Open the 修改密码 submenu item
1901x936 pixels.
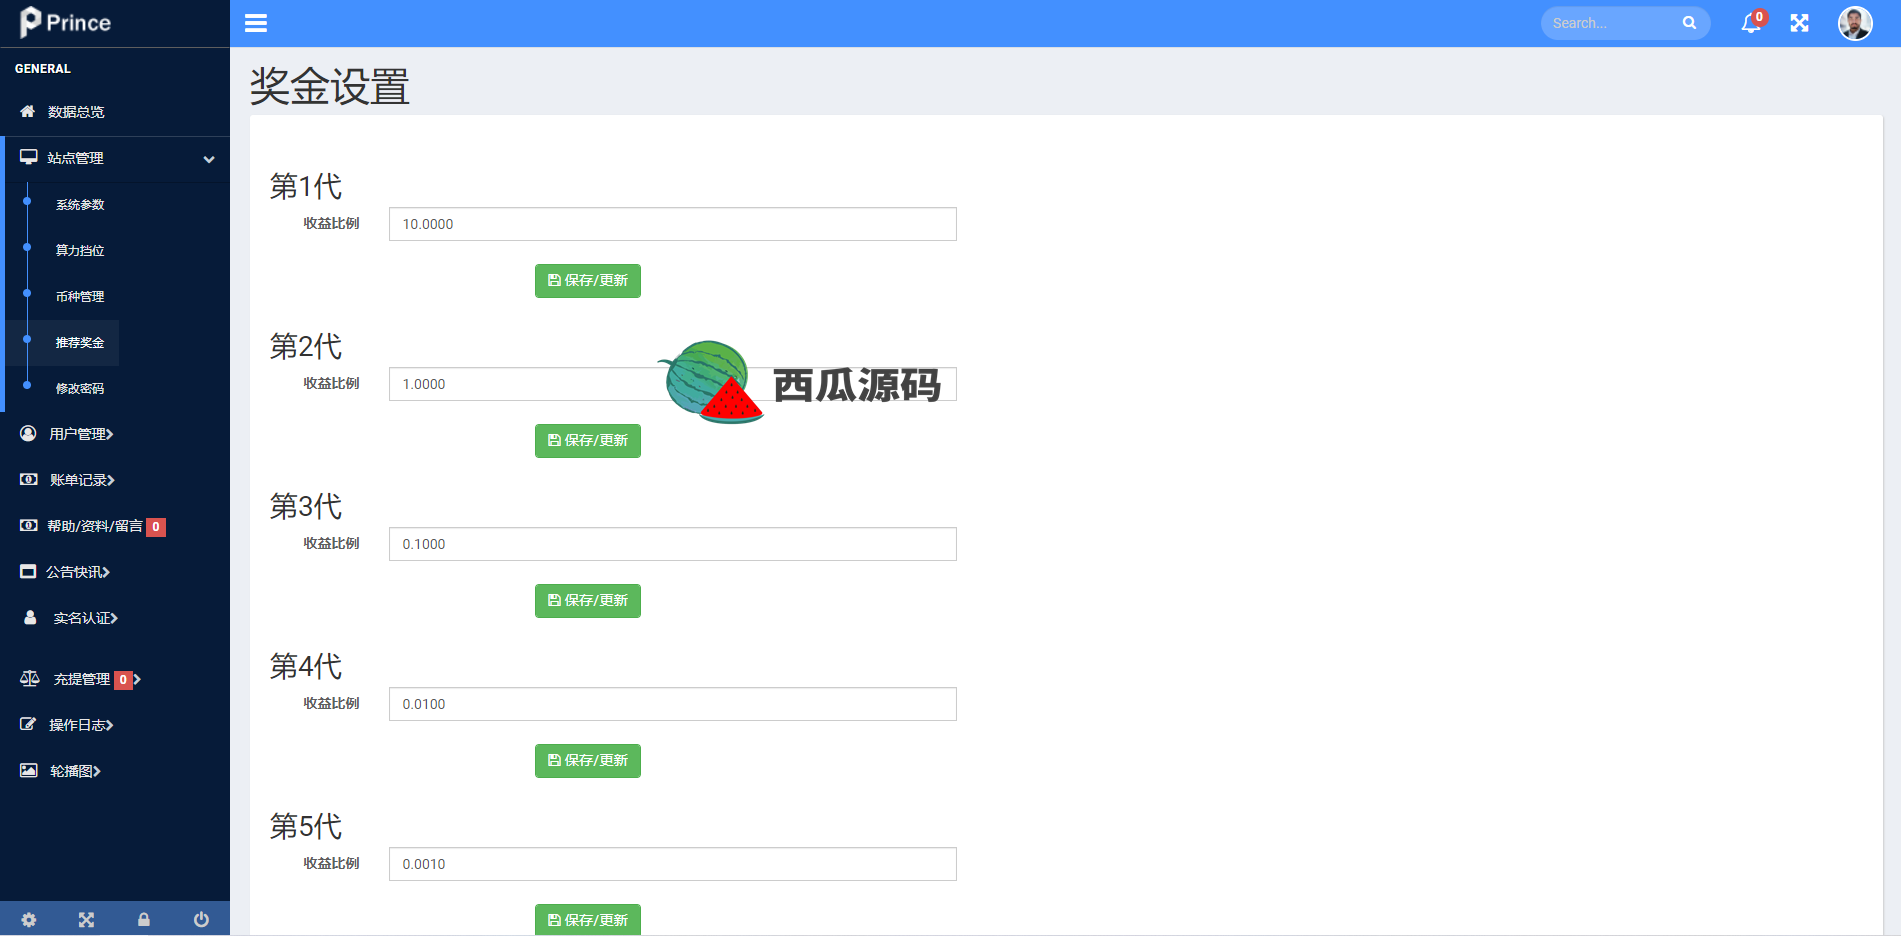pos(80,388)
